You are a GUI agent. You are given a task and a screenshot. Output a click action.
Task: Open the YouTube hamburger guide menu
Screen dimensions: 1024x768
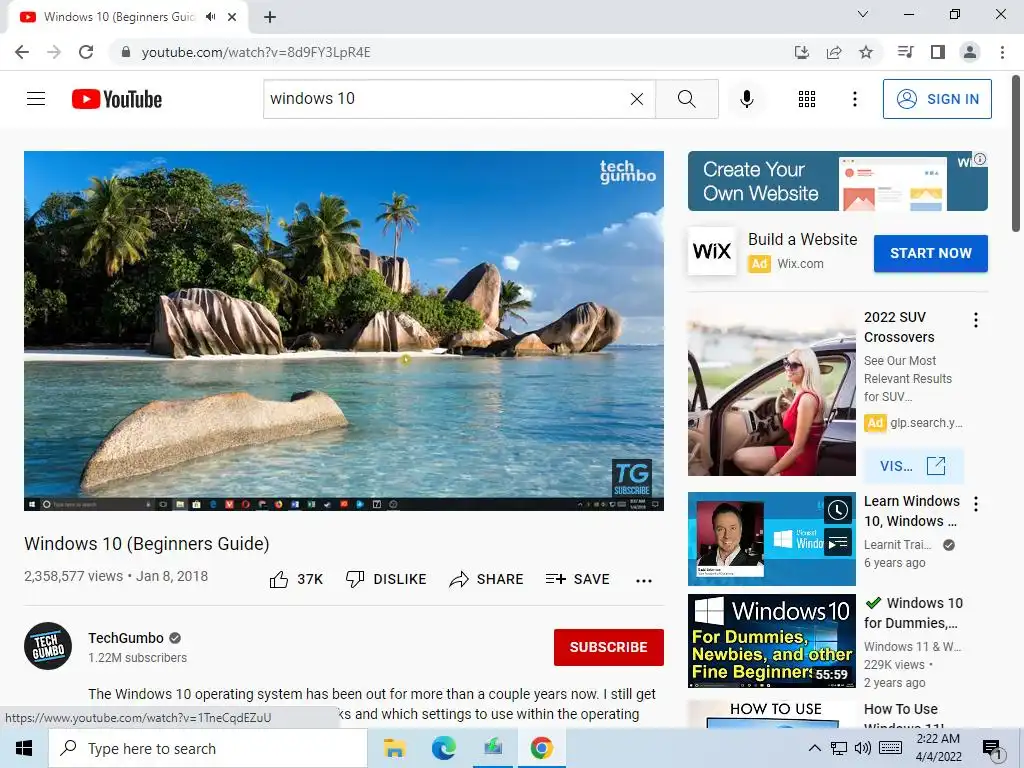pyautogui.click(x=36, y=99)
